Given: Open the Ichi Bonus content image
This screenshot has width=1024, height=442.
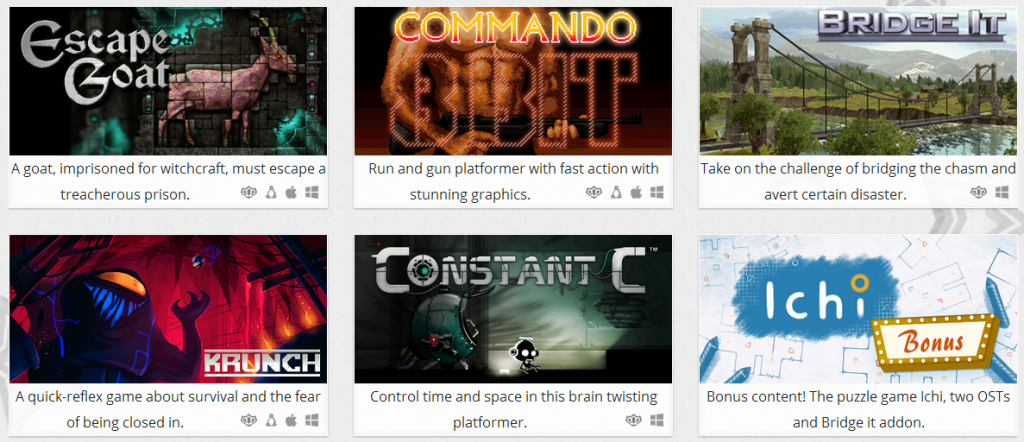Looking at the screenshot, I should click(858, 309).
